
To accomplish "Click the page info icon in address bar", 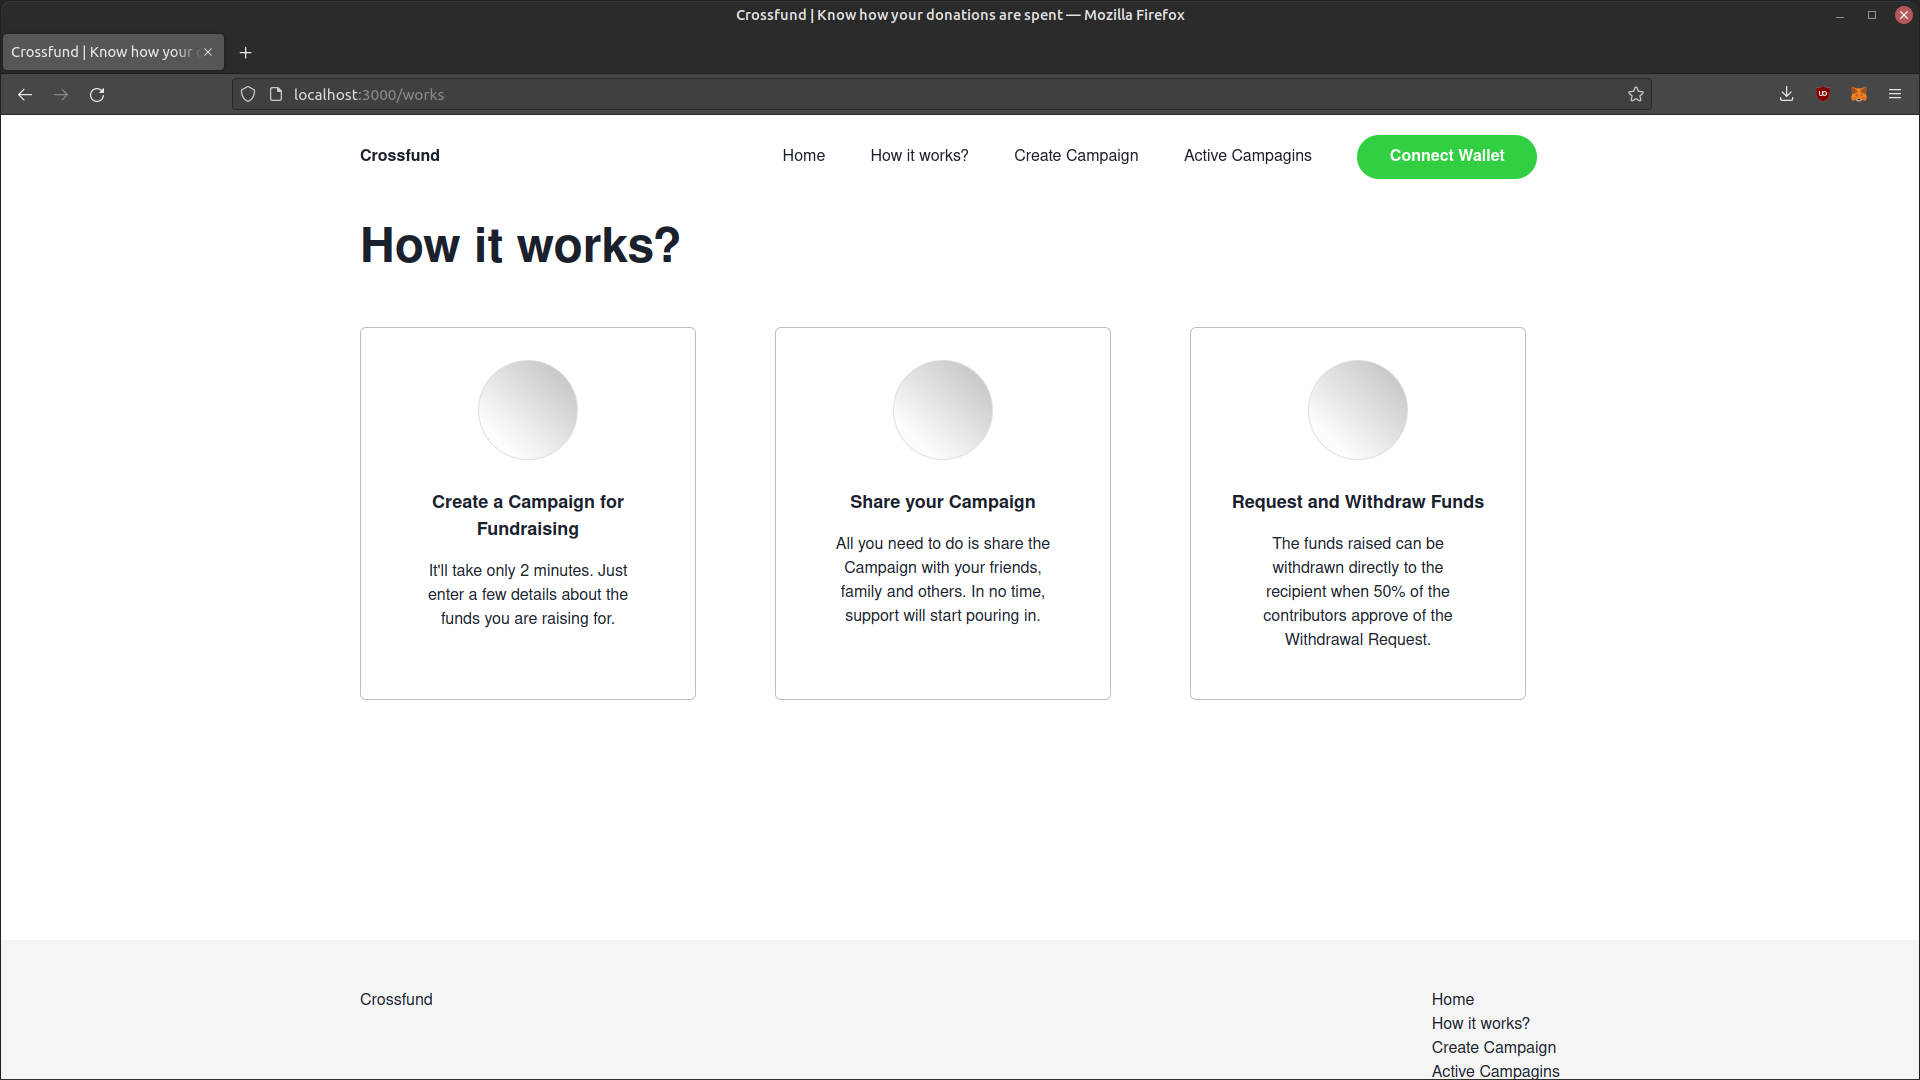I will tap(276, 95).
